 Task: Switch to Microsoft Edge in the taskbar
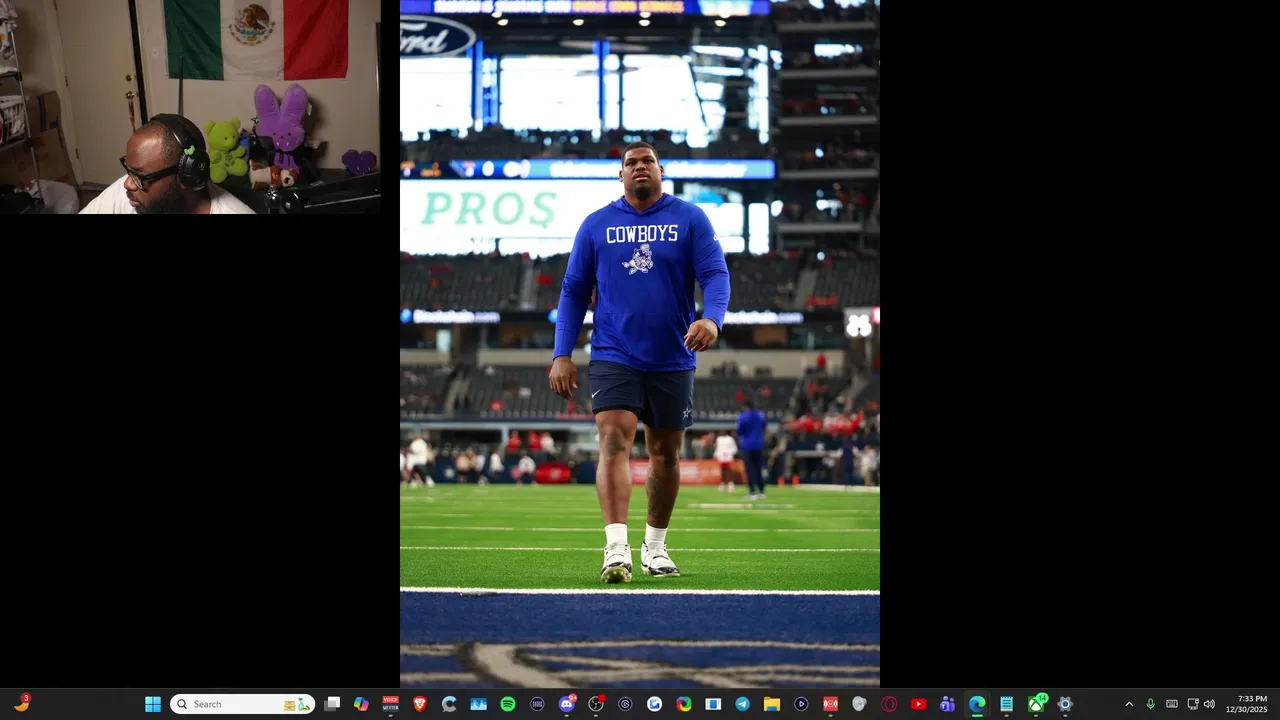pyautogui.click(x=977, y=704)
